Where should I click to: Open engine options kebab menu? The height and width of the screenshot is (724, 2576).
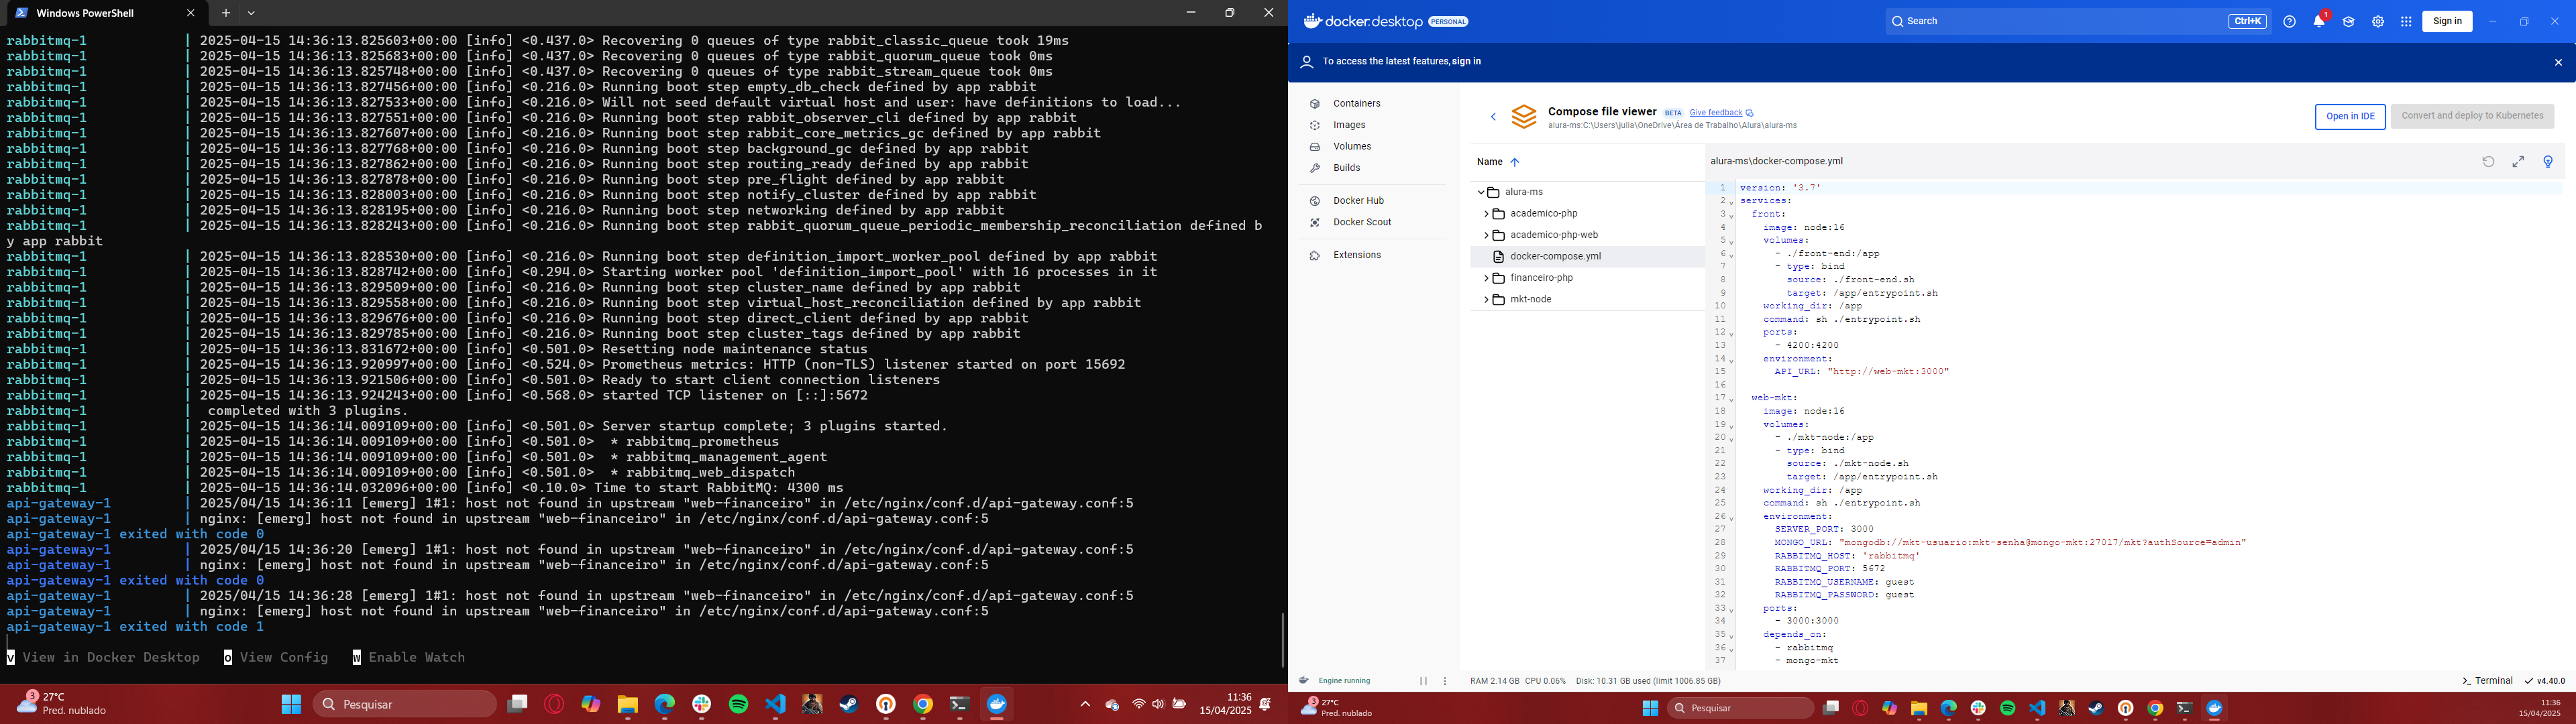pyautogui.click(x=1445, y=681)
